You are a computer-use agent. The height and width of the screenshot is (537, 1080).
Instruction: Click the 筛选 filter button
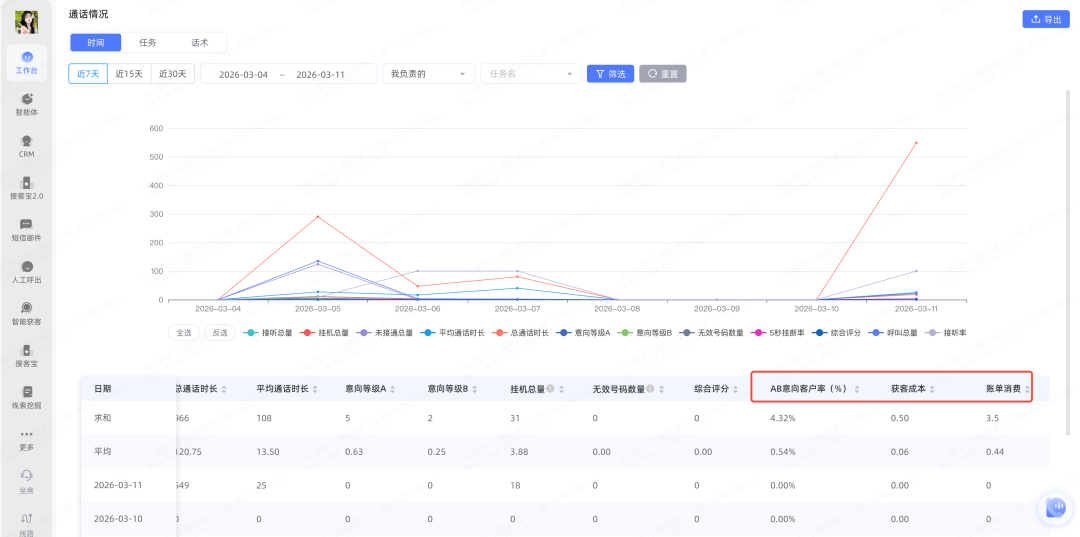[x=610, y=74]
